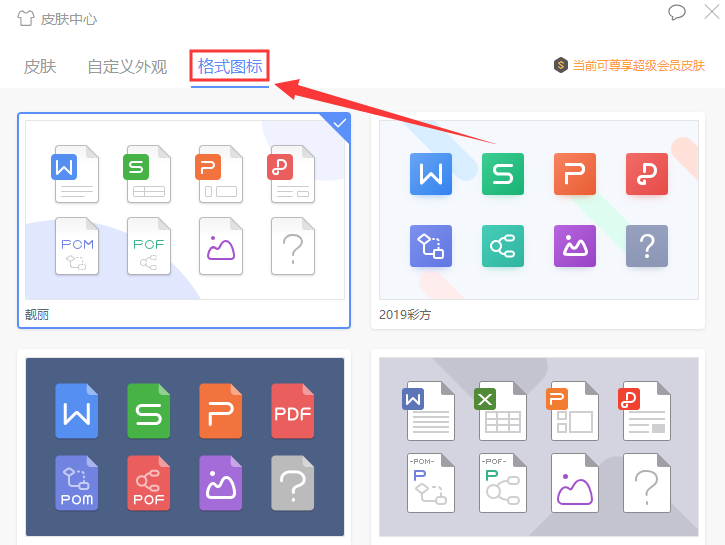Click the red POF file in dark blue theme
725x545 pixels.
click(149, 483)
